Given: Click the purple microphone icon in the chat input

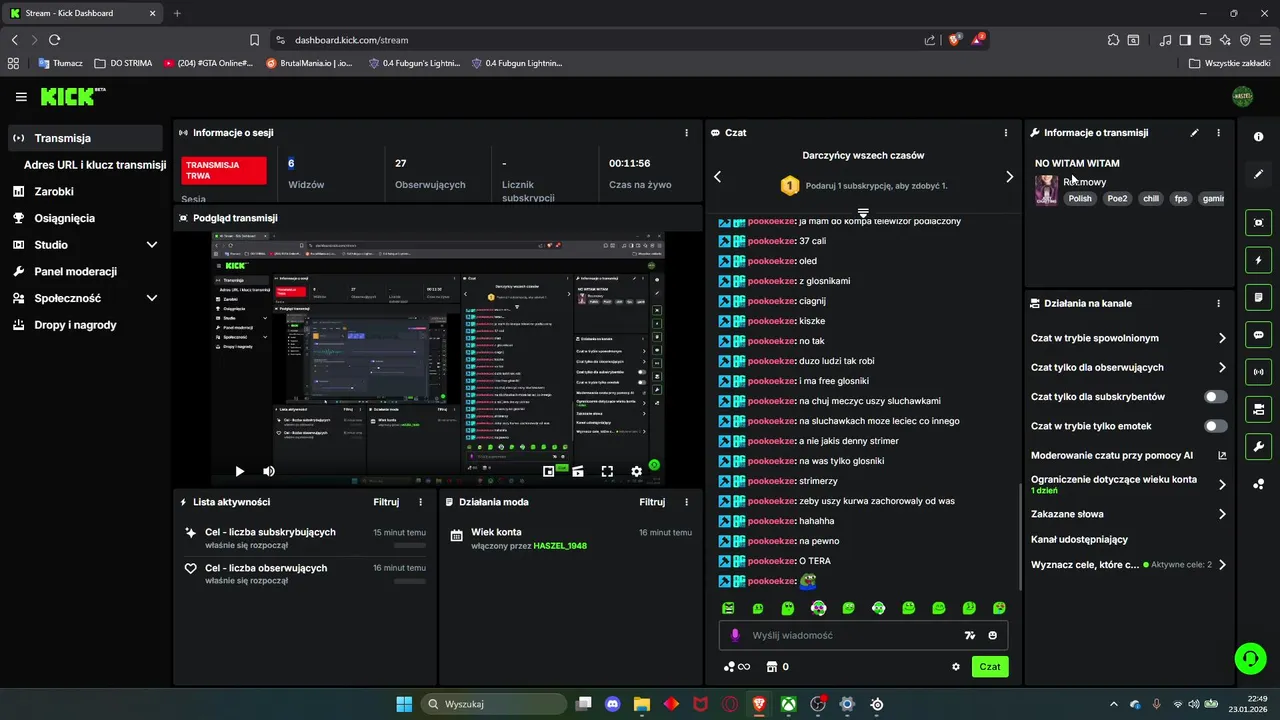Looking at the screenshot, I should (735, 635).
